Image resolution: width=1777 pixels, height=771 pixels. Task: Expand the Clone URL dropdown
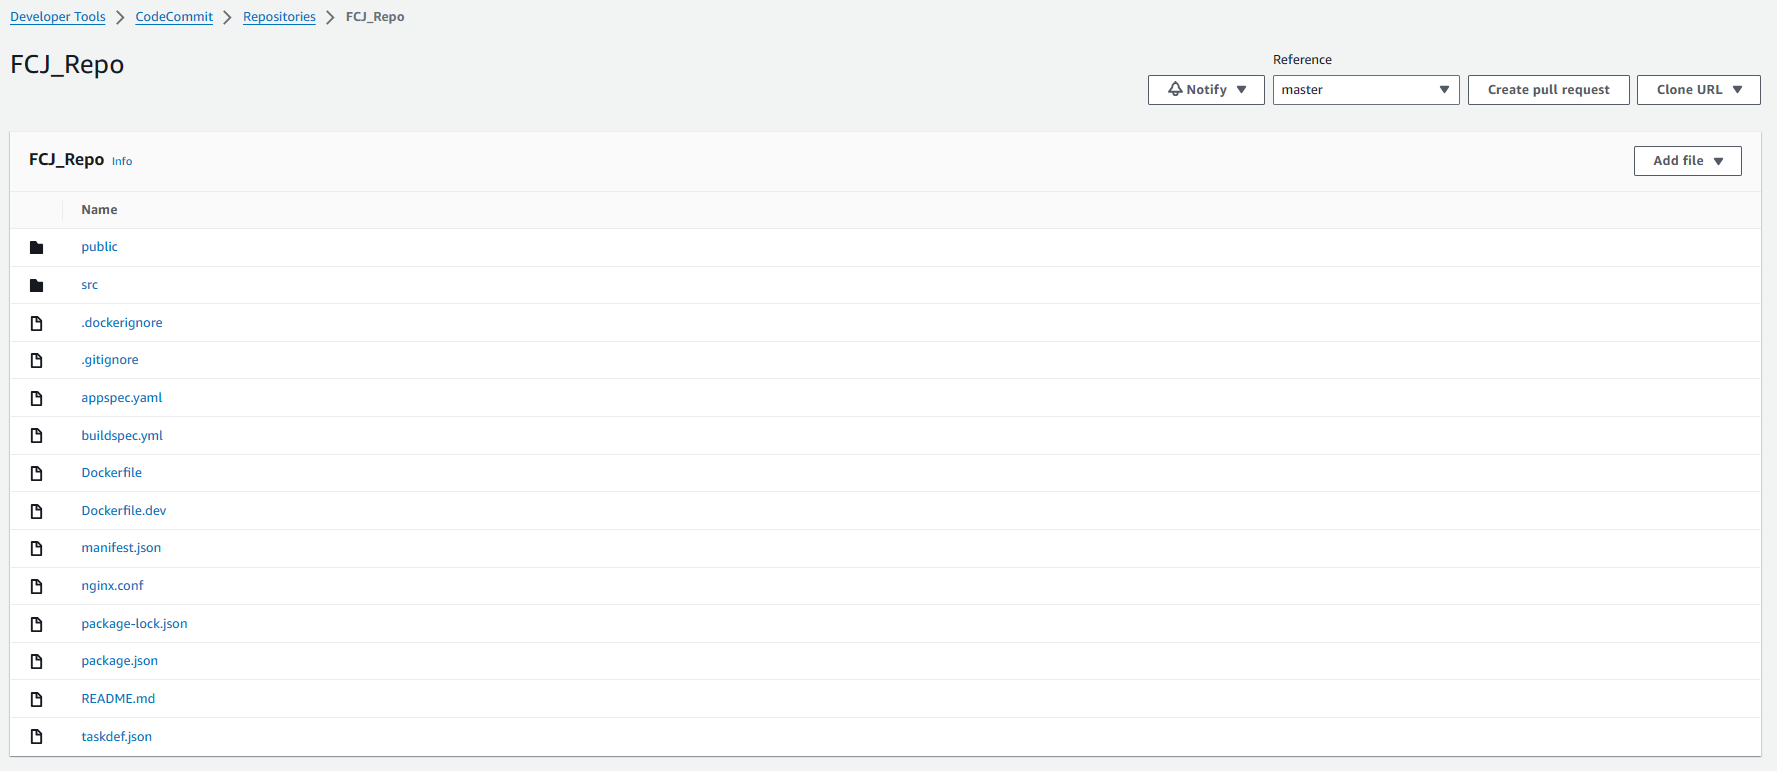click(1699, 90)
